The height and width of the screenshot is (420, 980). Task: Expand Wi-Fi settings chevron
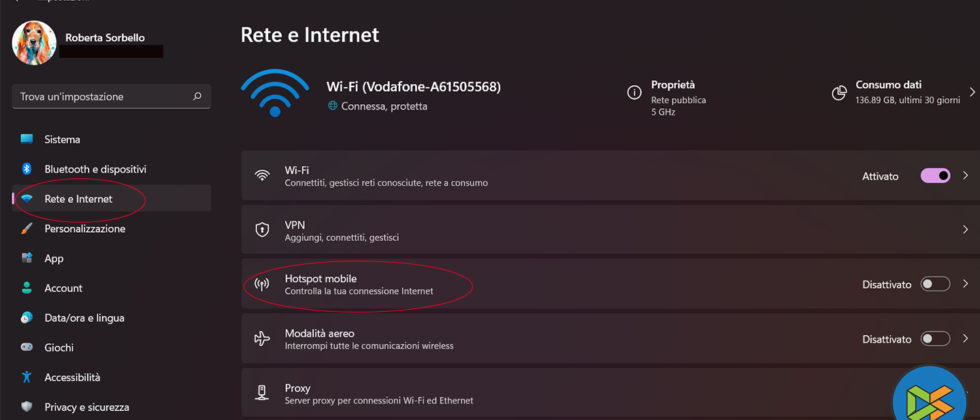[965, 176]
